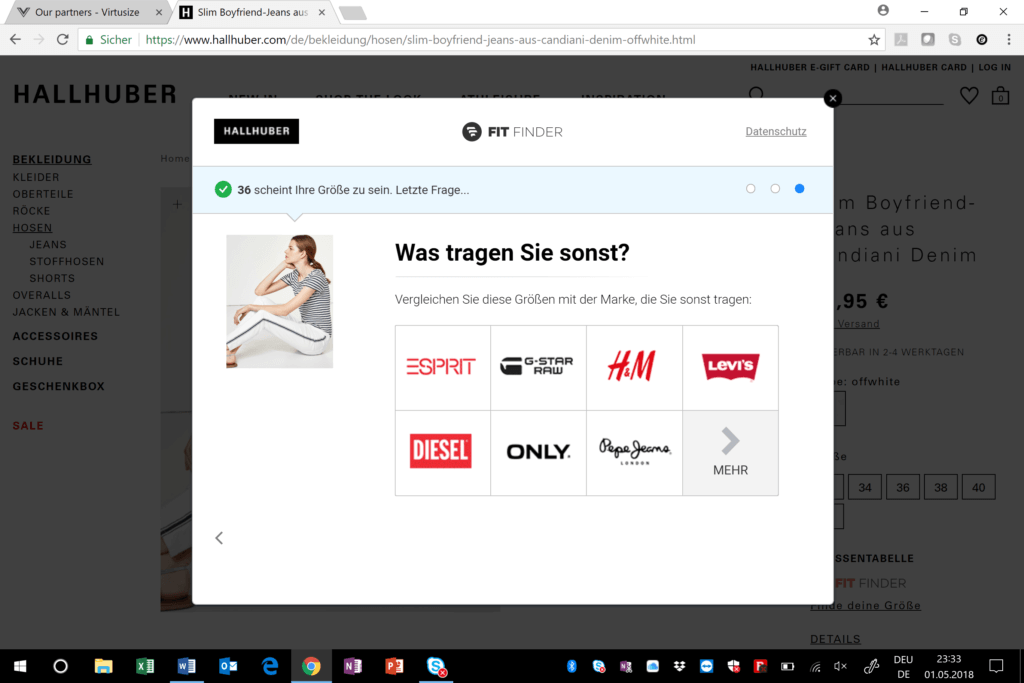This screenshot has height=683, width=1024.
Task: Open the Datenschutz link
Action: 776,131
